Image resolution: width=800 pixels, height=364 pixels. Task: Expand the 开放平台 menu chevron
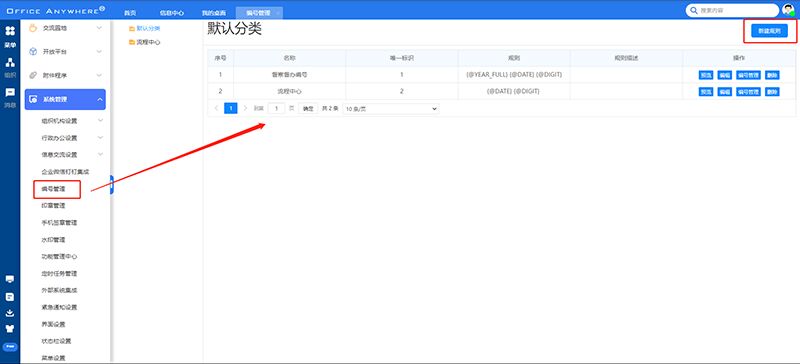coord(99,52)
